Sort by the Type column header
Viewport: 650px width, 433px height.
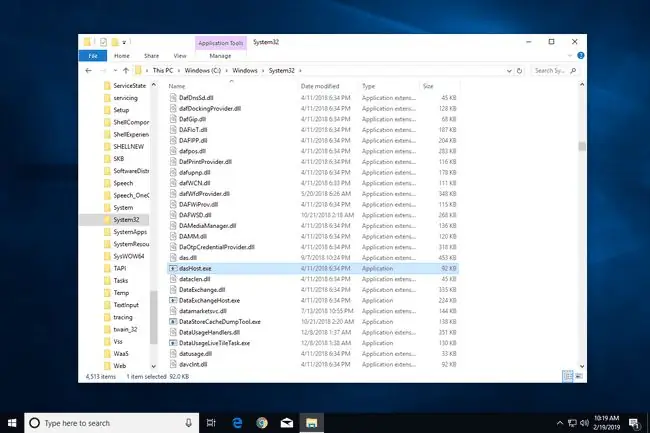[x=368, y=86]
